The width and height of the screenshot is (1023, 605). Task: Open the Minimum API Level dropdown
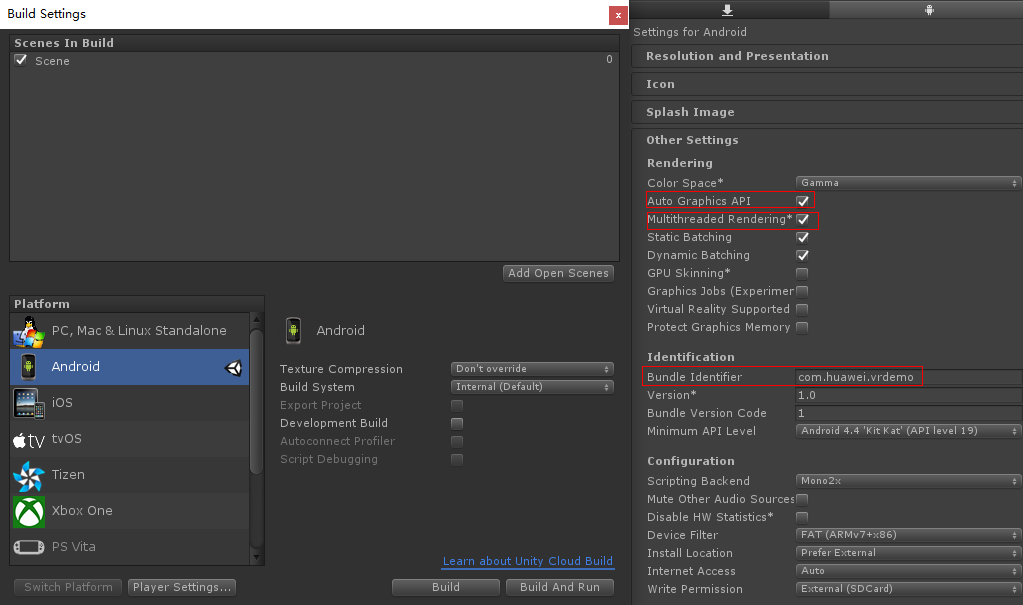(x=906, y=430)
